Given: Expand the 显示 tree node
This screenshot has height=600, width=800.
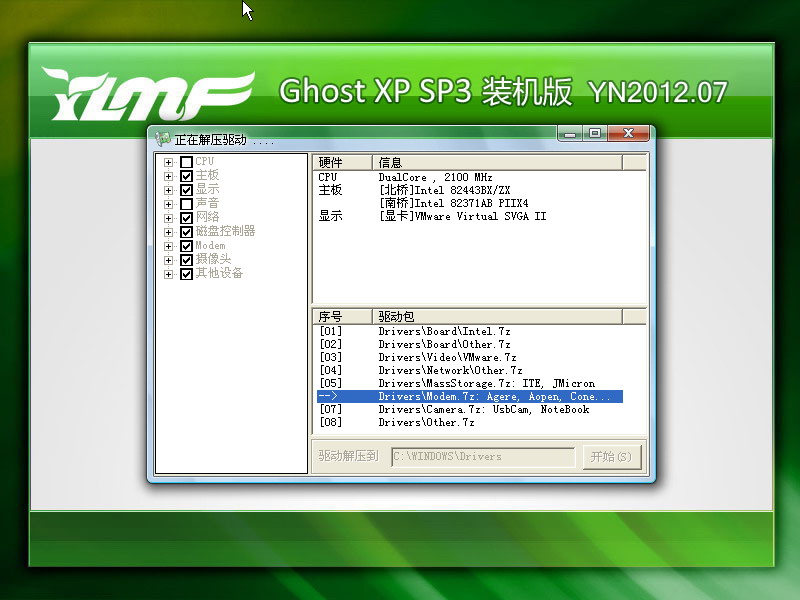Looking at the screenshot, I should coord(169,190).
